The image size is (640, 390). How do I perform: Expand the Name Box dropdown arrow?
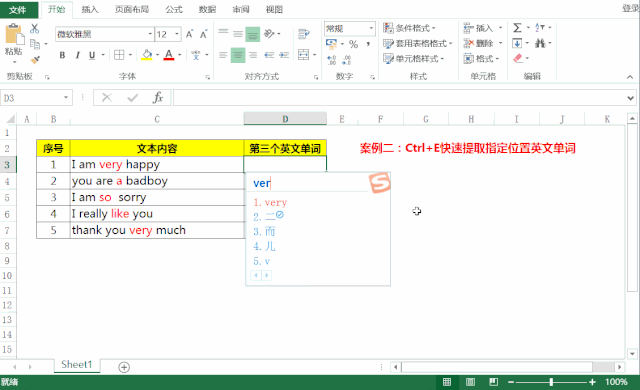(x=66, y=98)
